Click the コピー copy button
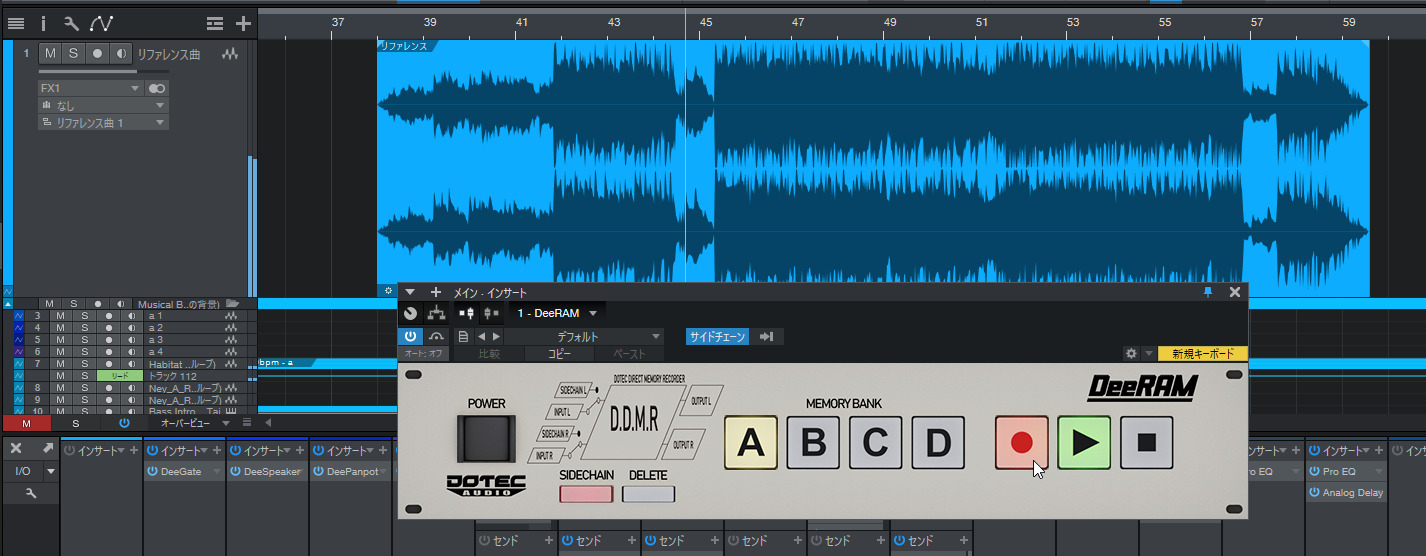Image resolution: width=1426 pixels, height=556 pixels. (x=560, y=353)
